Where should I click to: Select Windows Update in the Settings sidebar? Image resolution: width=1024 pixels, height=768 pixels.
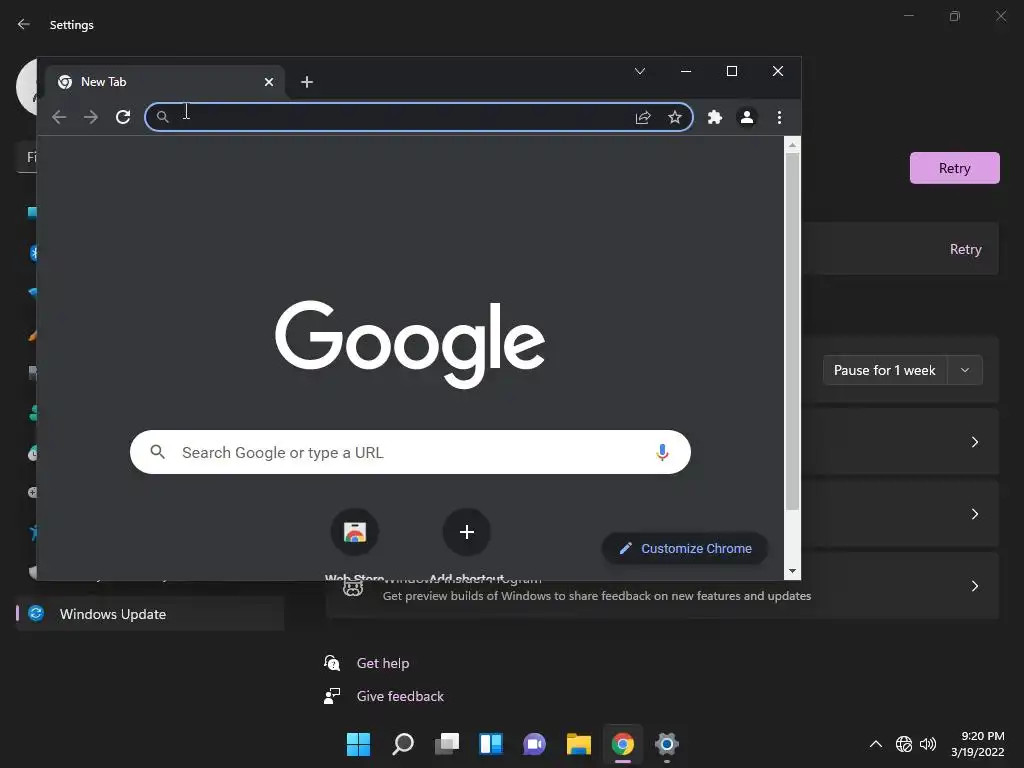pos(150,614)
